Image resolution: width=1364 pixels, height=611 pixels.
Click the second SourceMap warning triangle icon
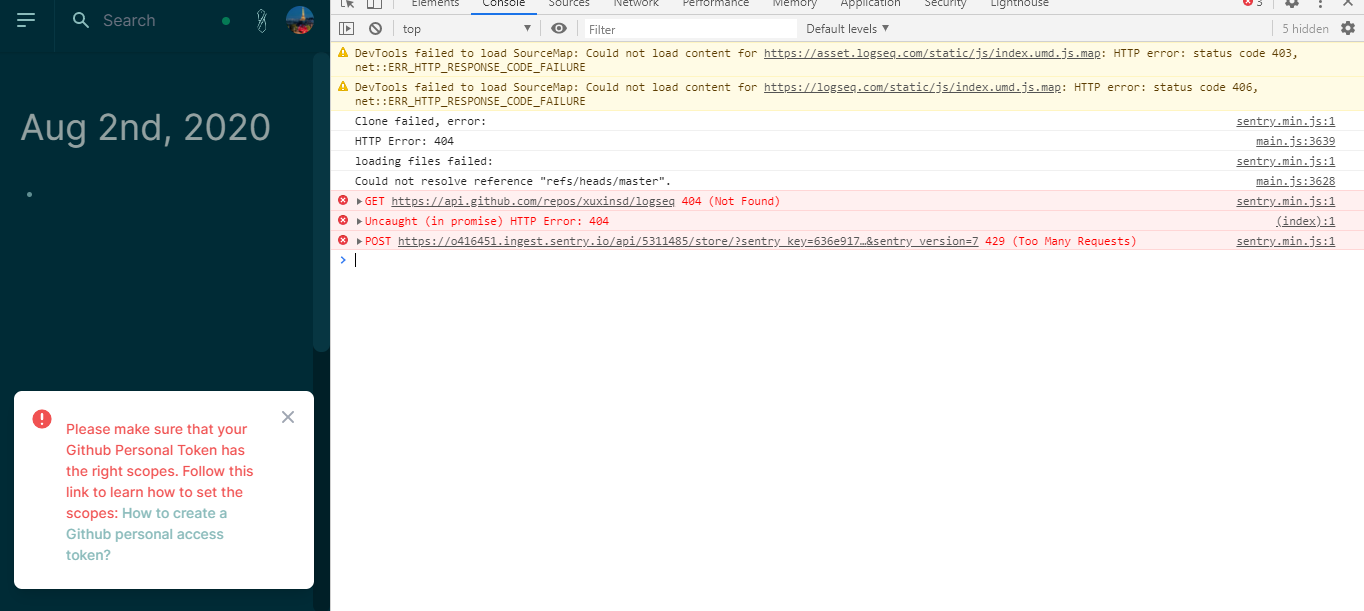pos(343,86)
